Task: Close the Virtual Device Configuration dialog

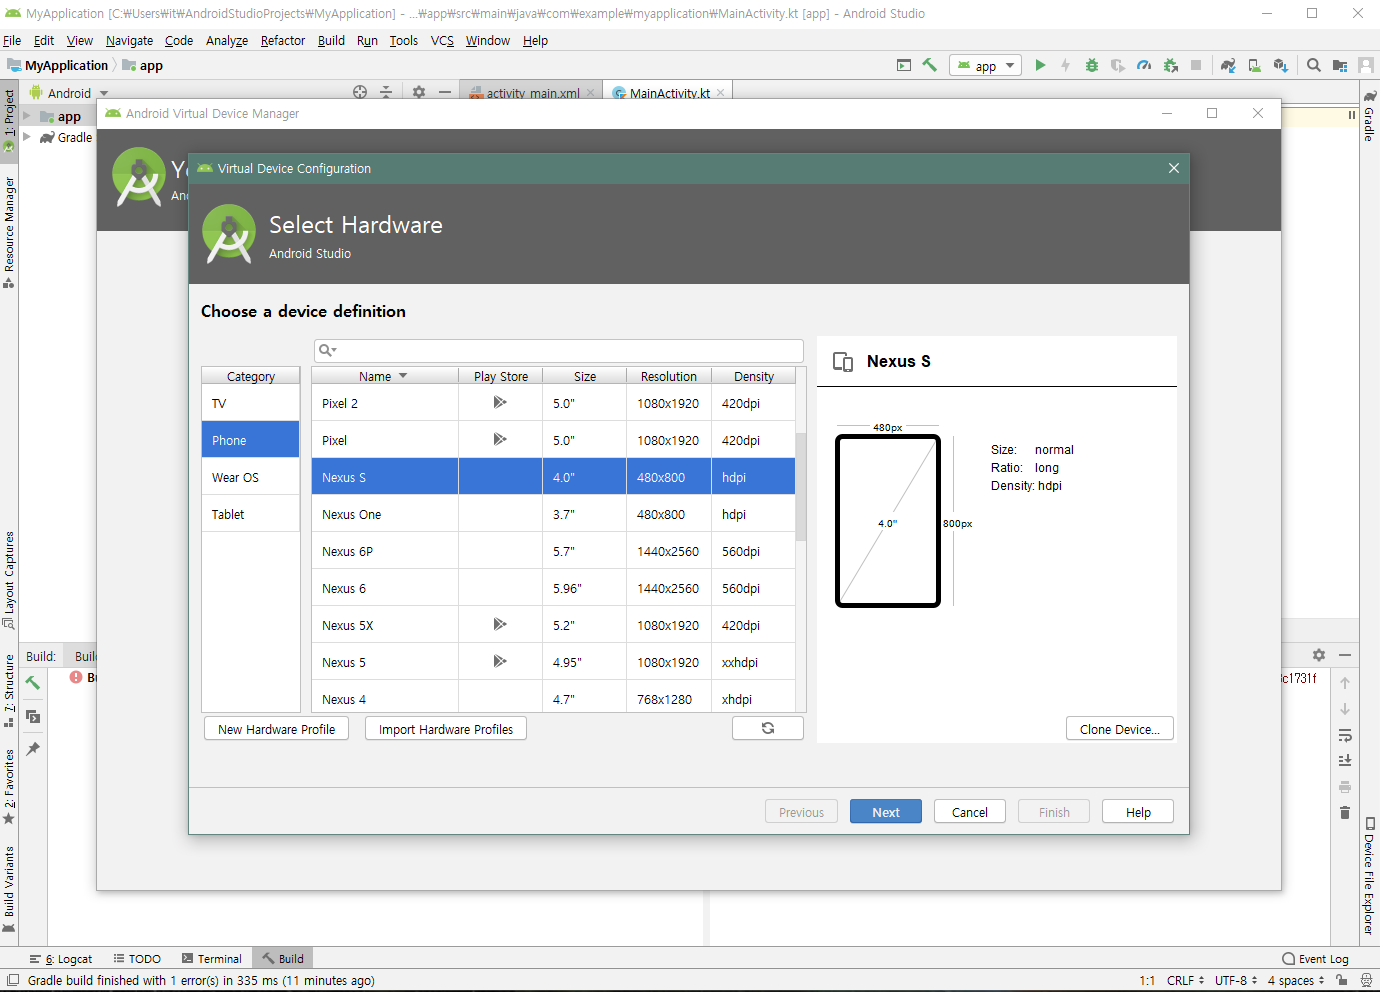Action: click(1174, 168)
